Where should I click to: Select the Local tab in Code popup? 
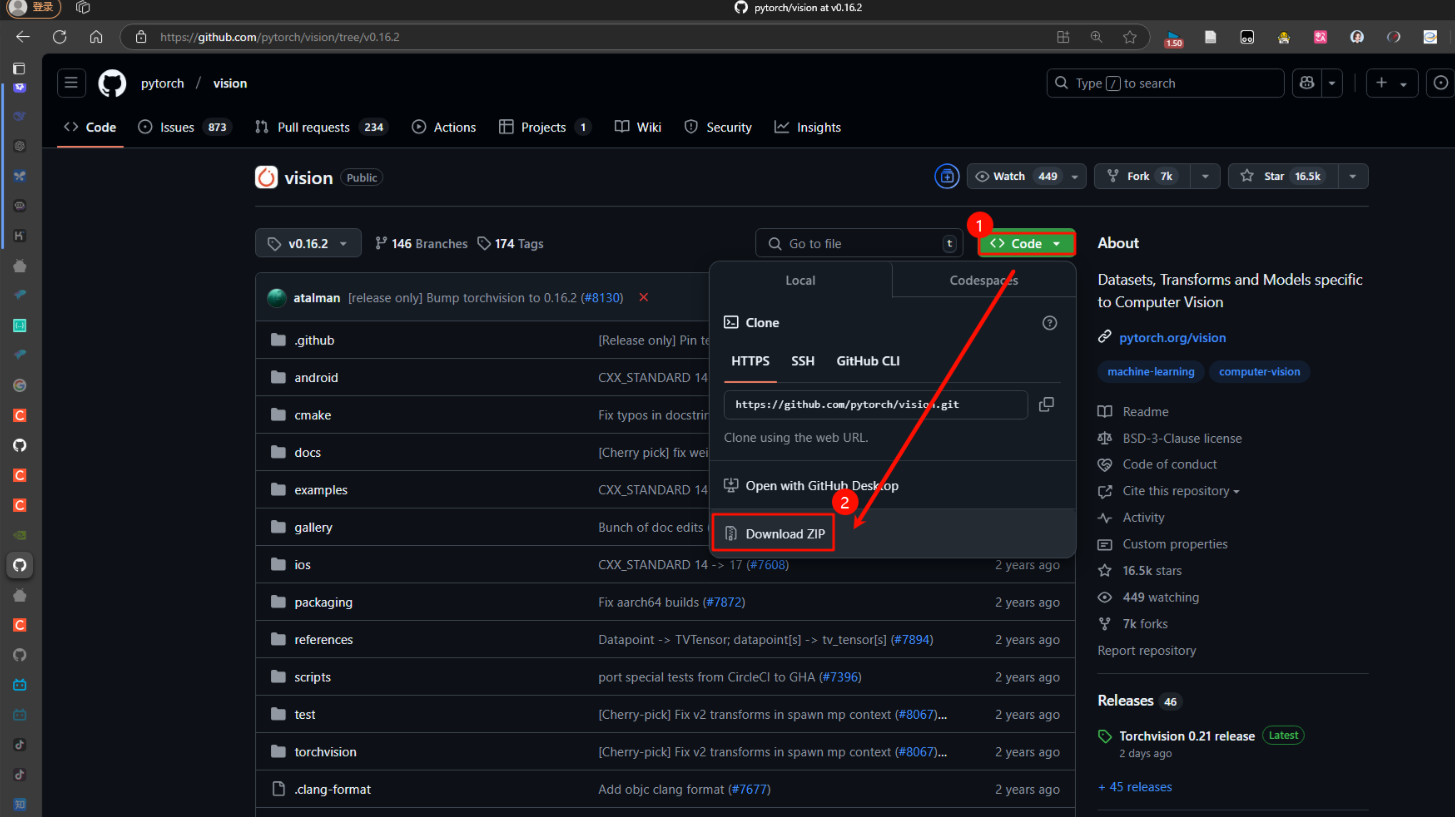pos(800,281)
